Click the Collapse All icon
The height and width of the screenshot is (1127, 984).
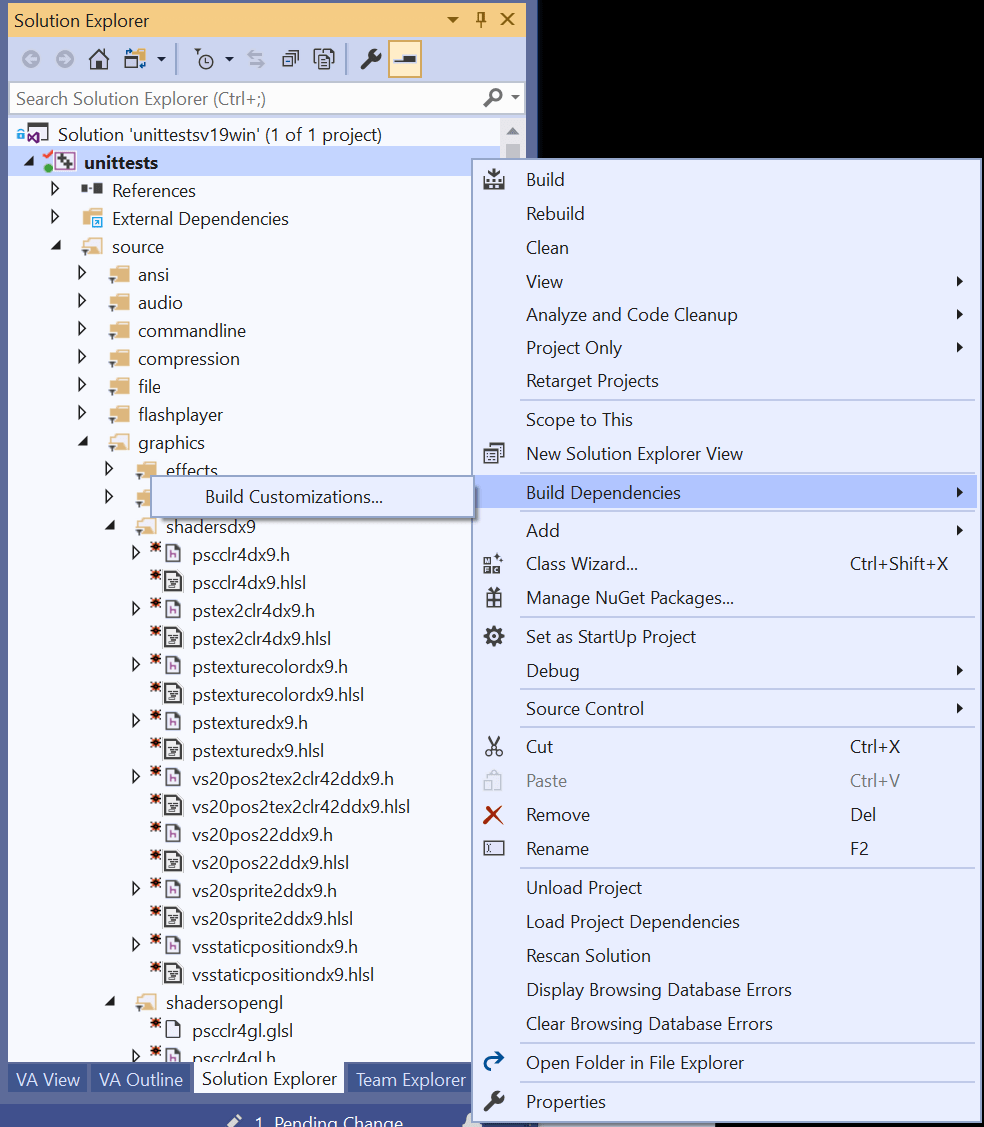pyautogui.click(x=288, y=59)
